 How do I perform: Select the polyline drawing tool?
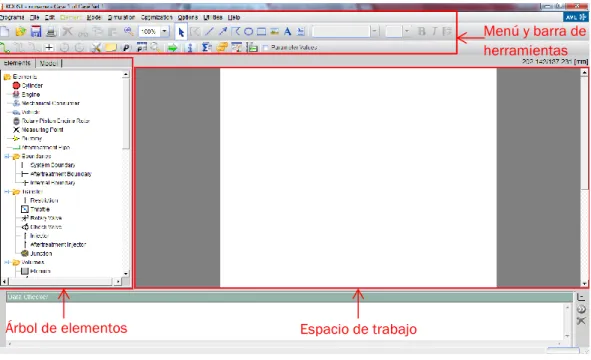click(236, 31)
